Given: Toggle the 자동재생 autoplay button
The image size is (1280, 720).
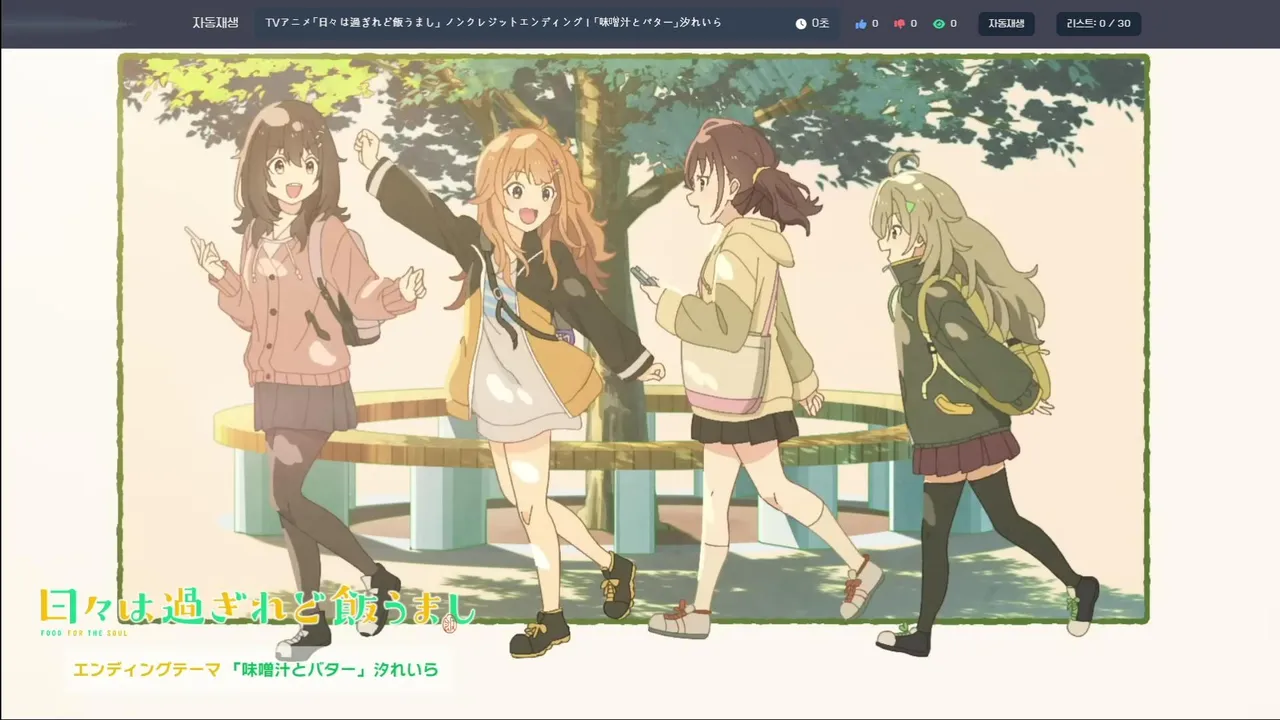Looking at the screenshot, I should point(1006,24).
